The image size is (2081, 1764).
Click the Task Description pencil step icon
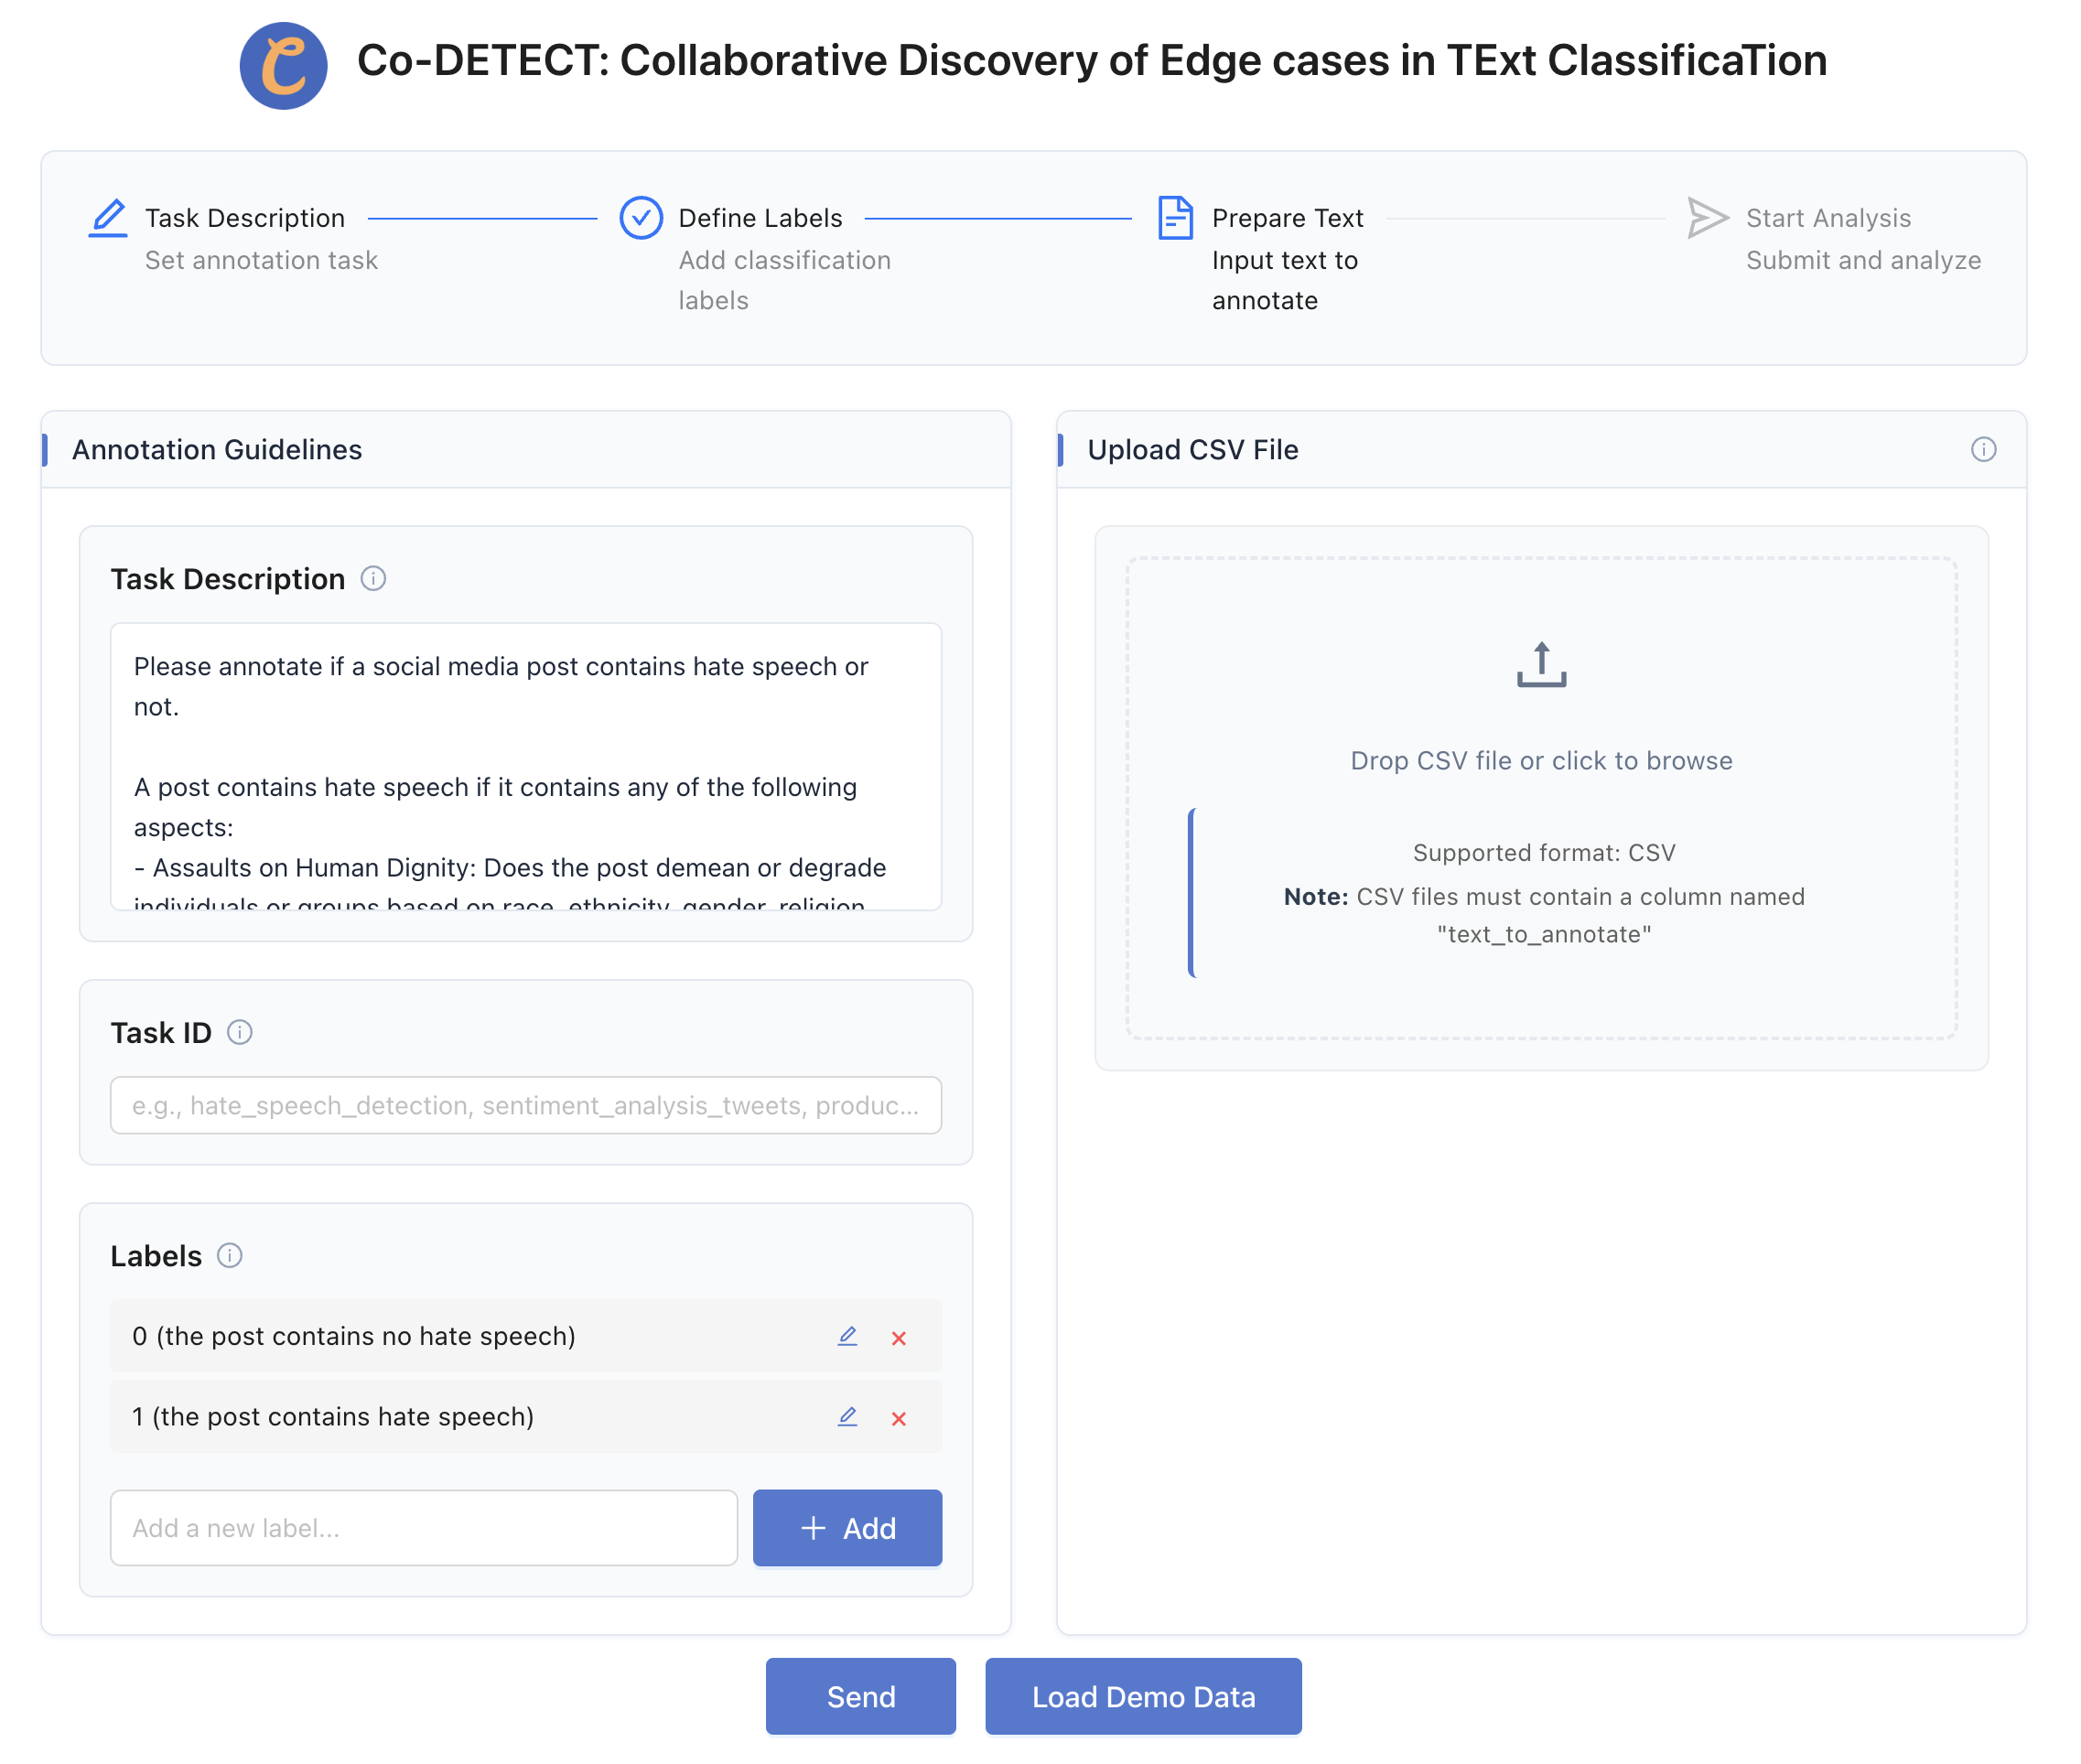click(x=108, y=218)
